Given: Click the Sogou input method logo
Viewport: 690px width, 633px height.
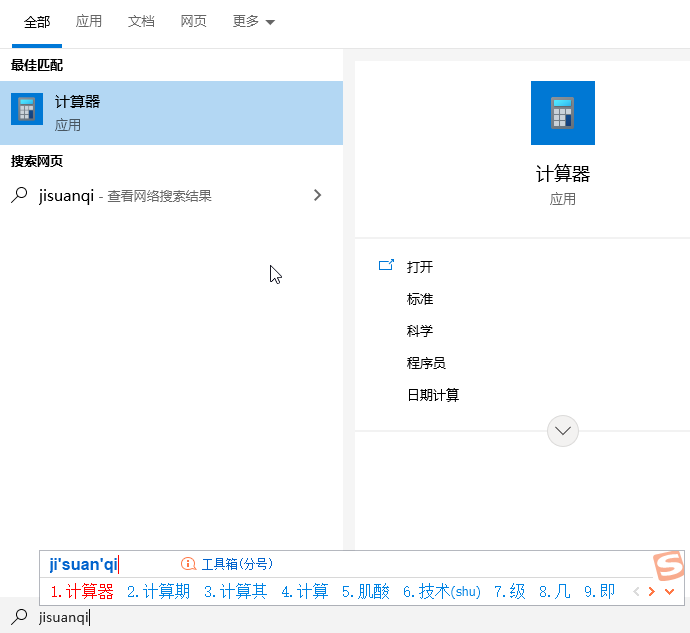Looking at the screenshot, I should pos(668,565).
